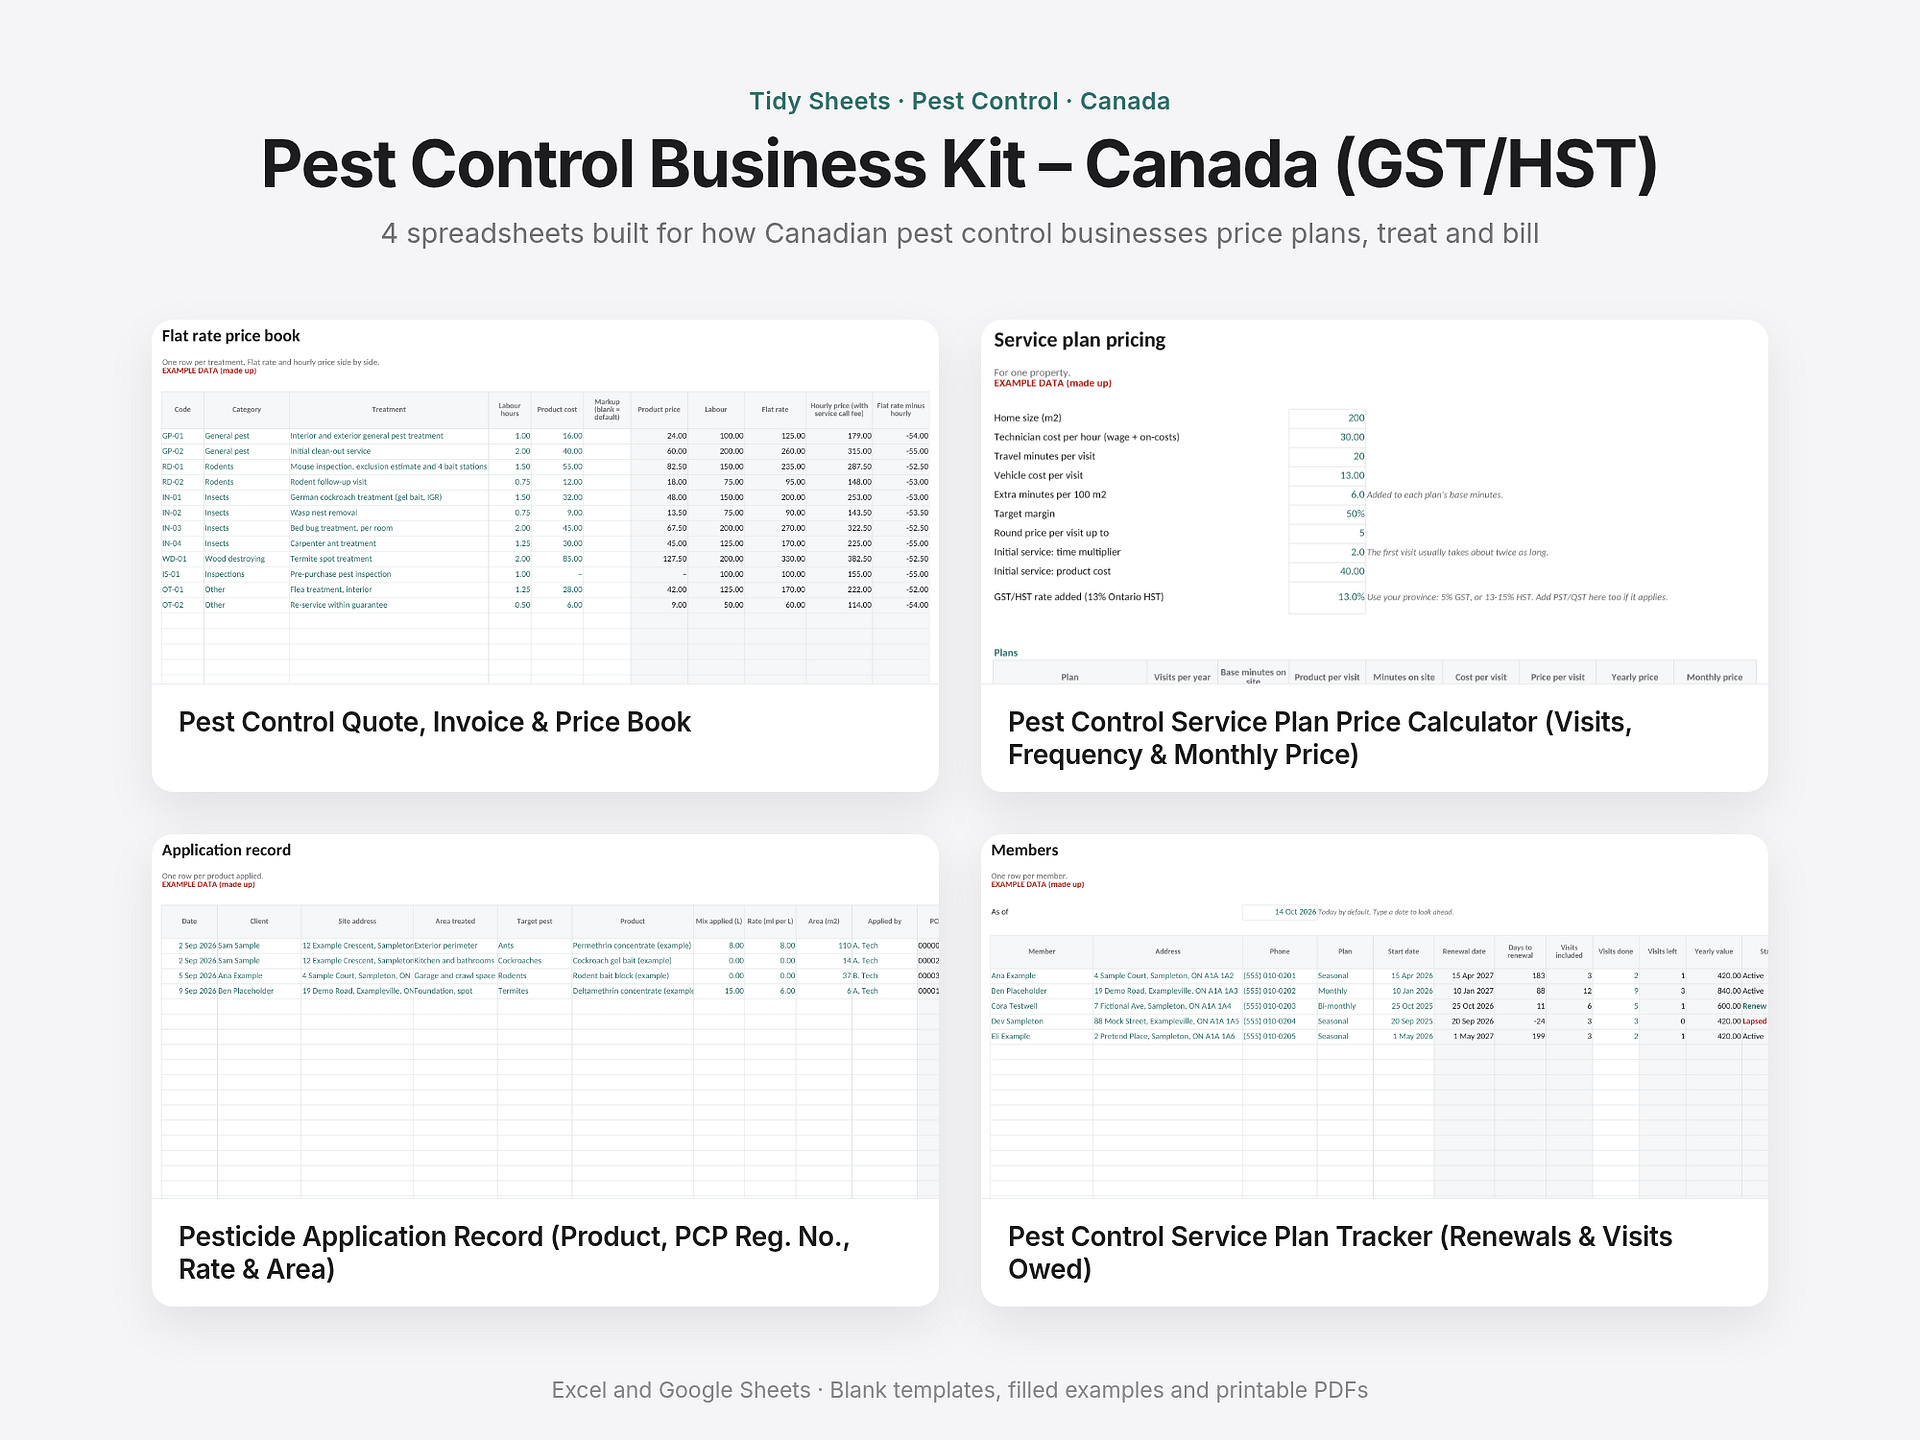
Task: Select the 'Wasp nest removal' treatment cell
Action: [389, 513]
